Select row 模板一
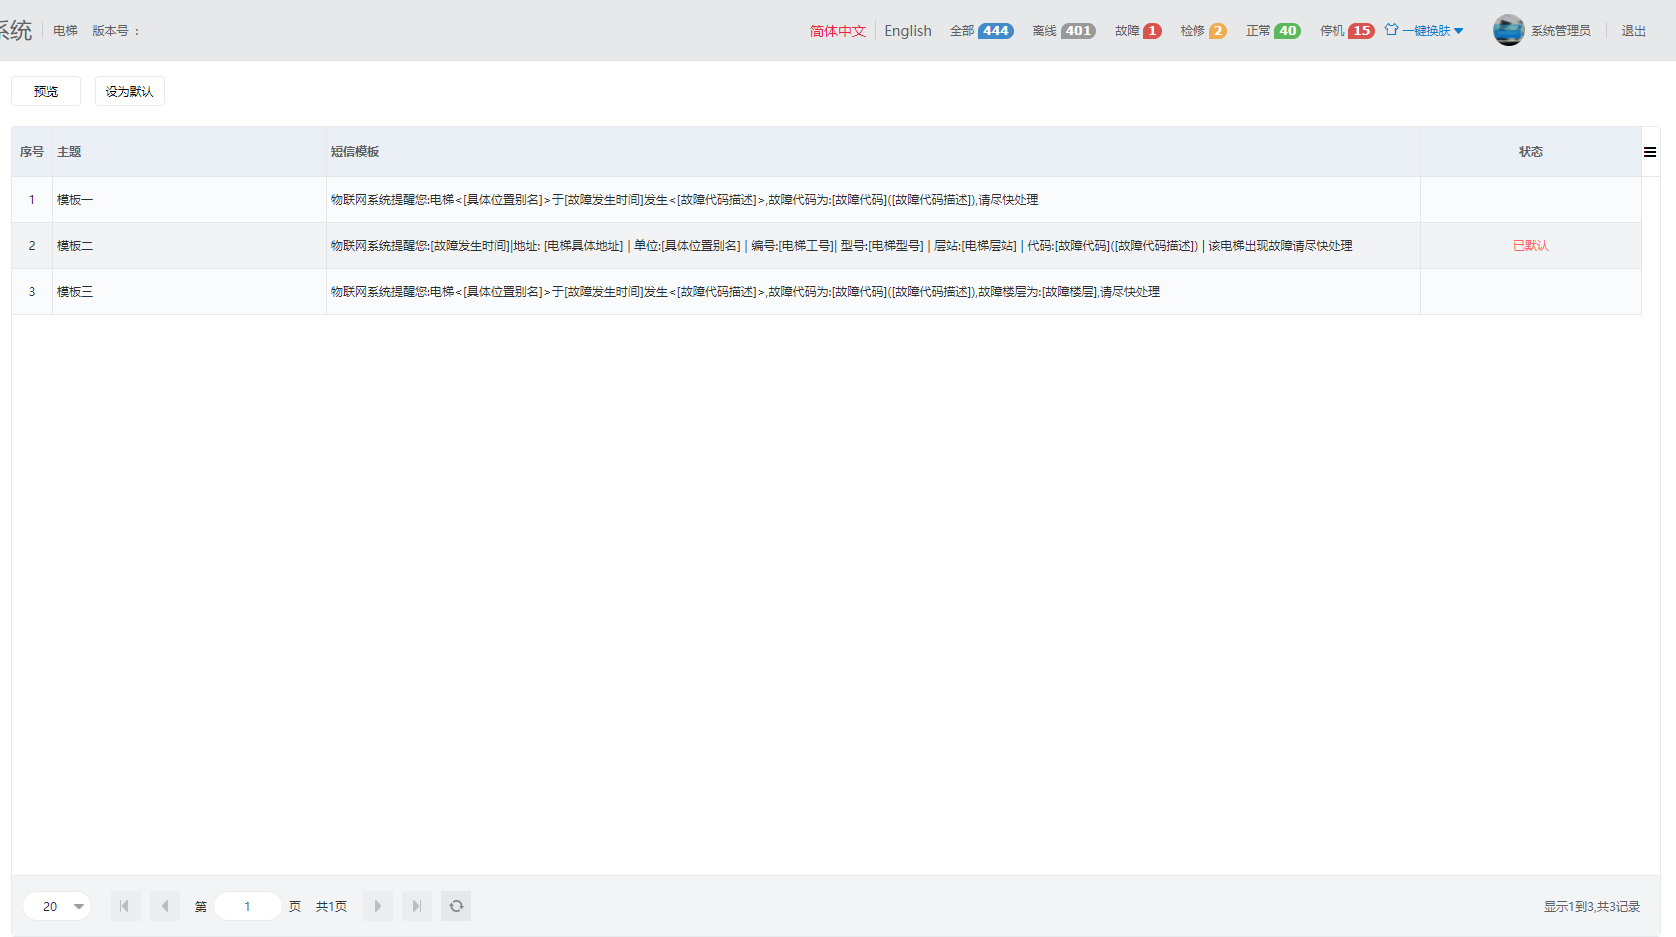Viewport: 1676px width, 937px height. [826, 200]
